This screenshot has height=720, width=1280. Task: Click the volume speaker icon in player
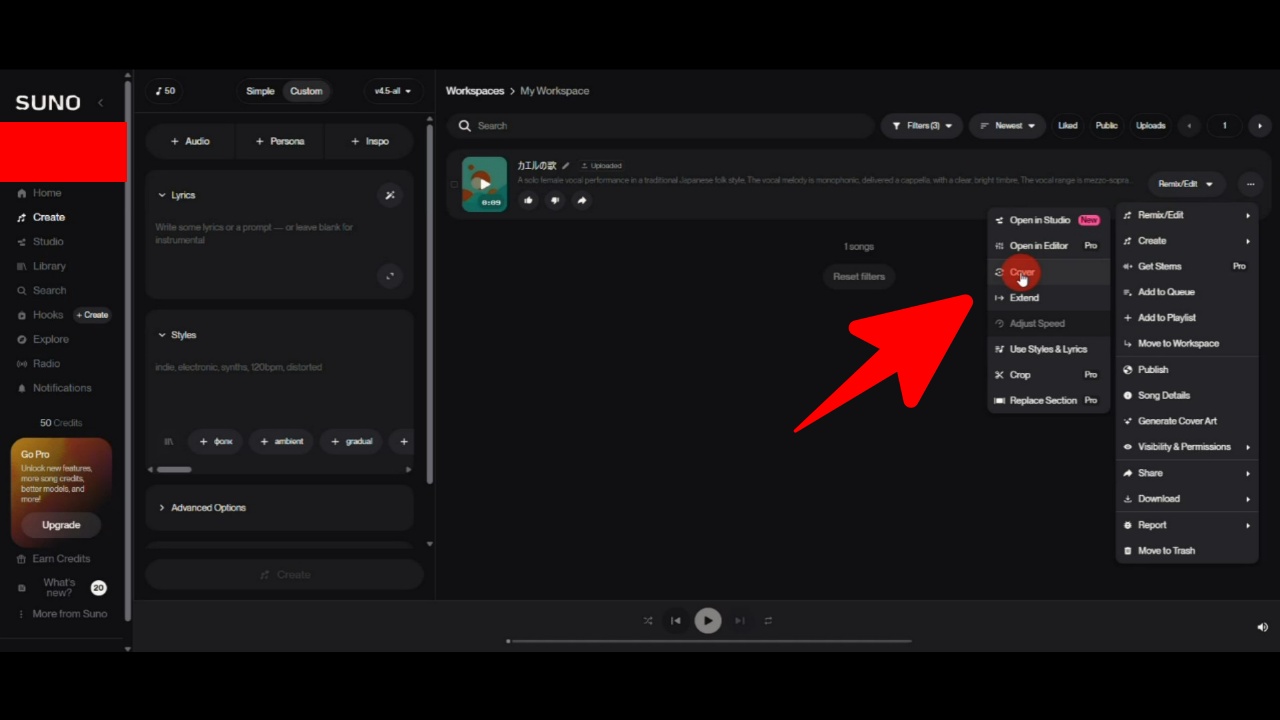click(x=1262, y=627)
